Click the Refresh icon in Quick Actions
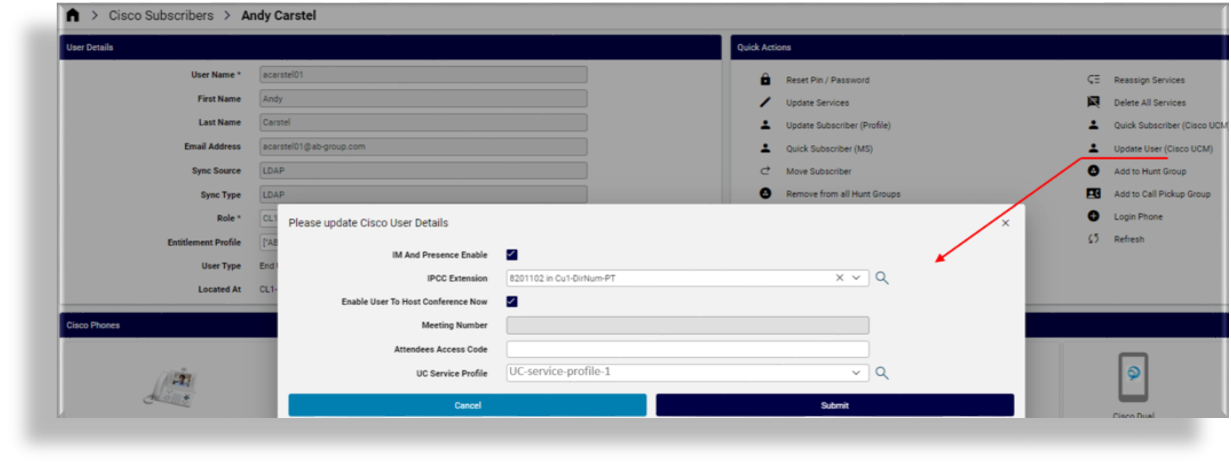Viewport: 1231px width, 469px height. point(1093,239)
